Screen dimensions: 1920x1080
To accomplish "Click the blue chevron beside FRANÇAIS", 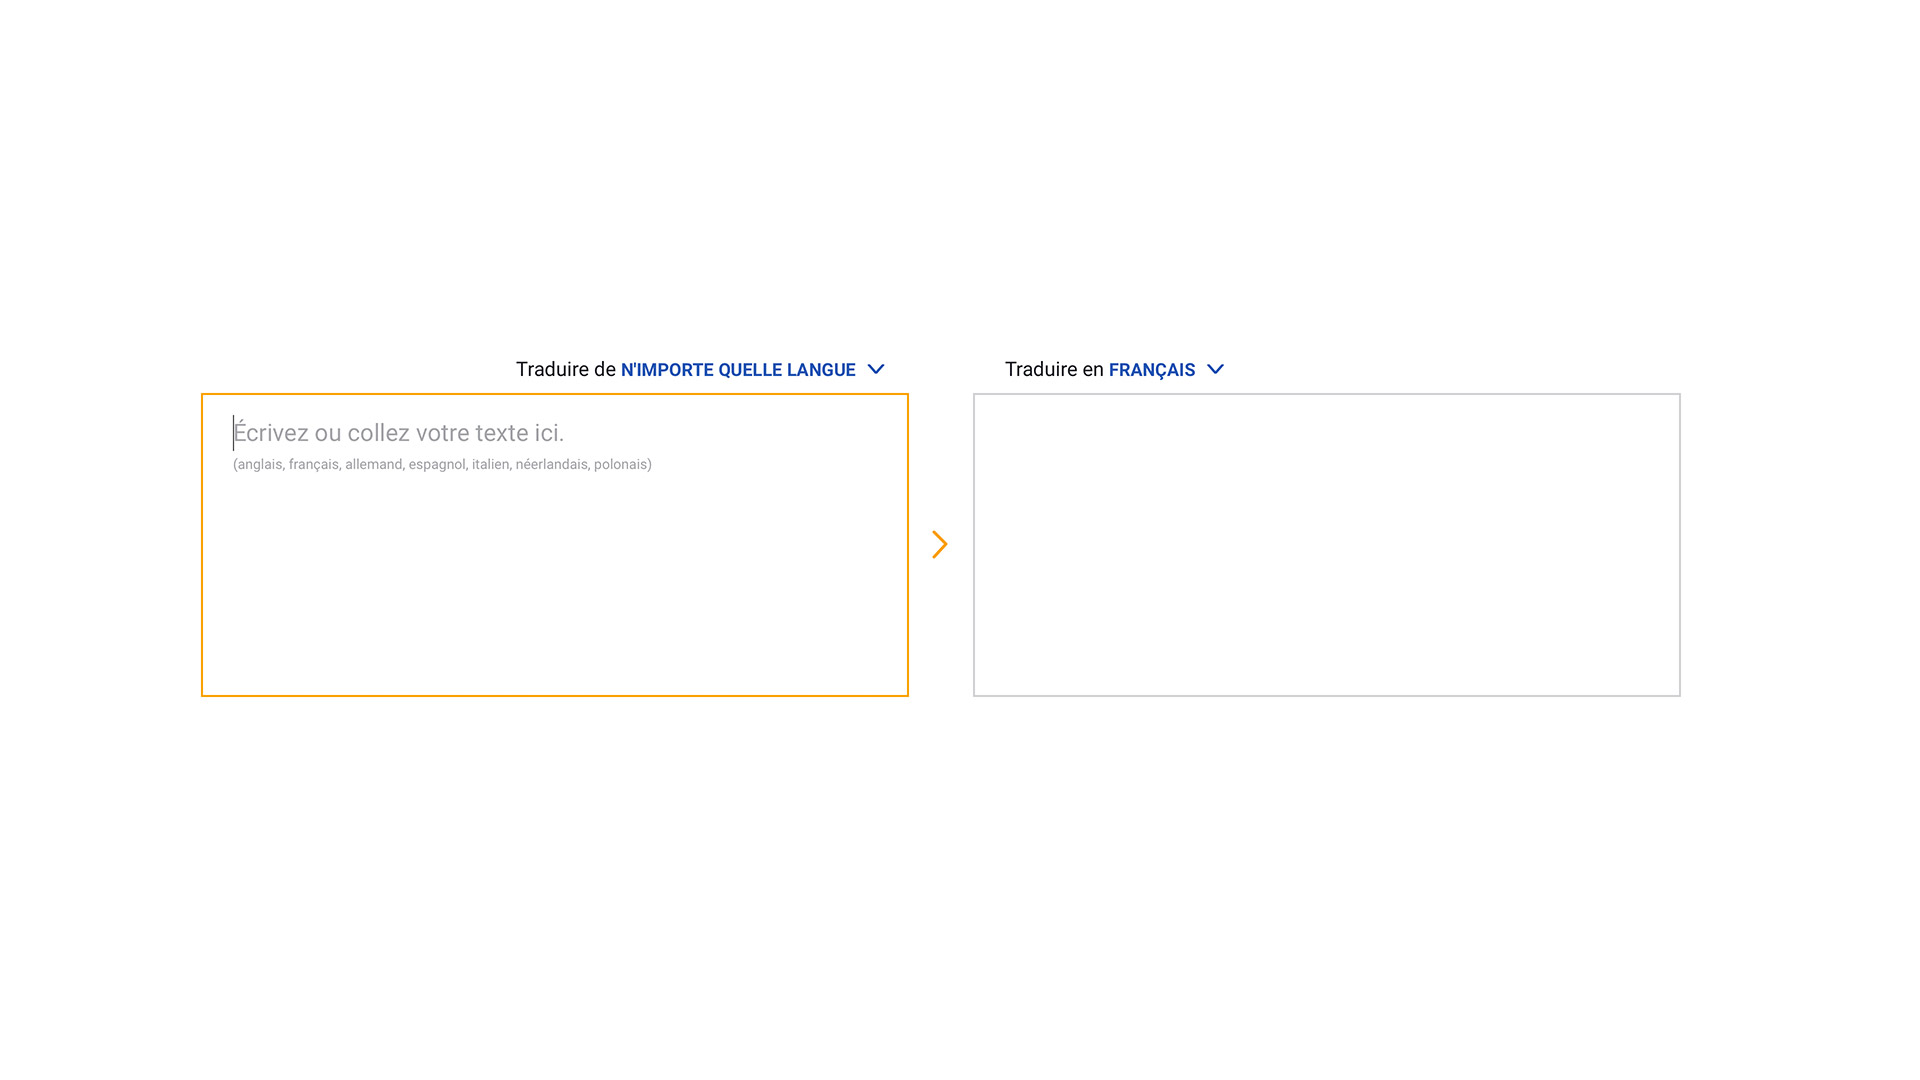I will [x=1215, y=369].
